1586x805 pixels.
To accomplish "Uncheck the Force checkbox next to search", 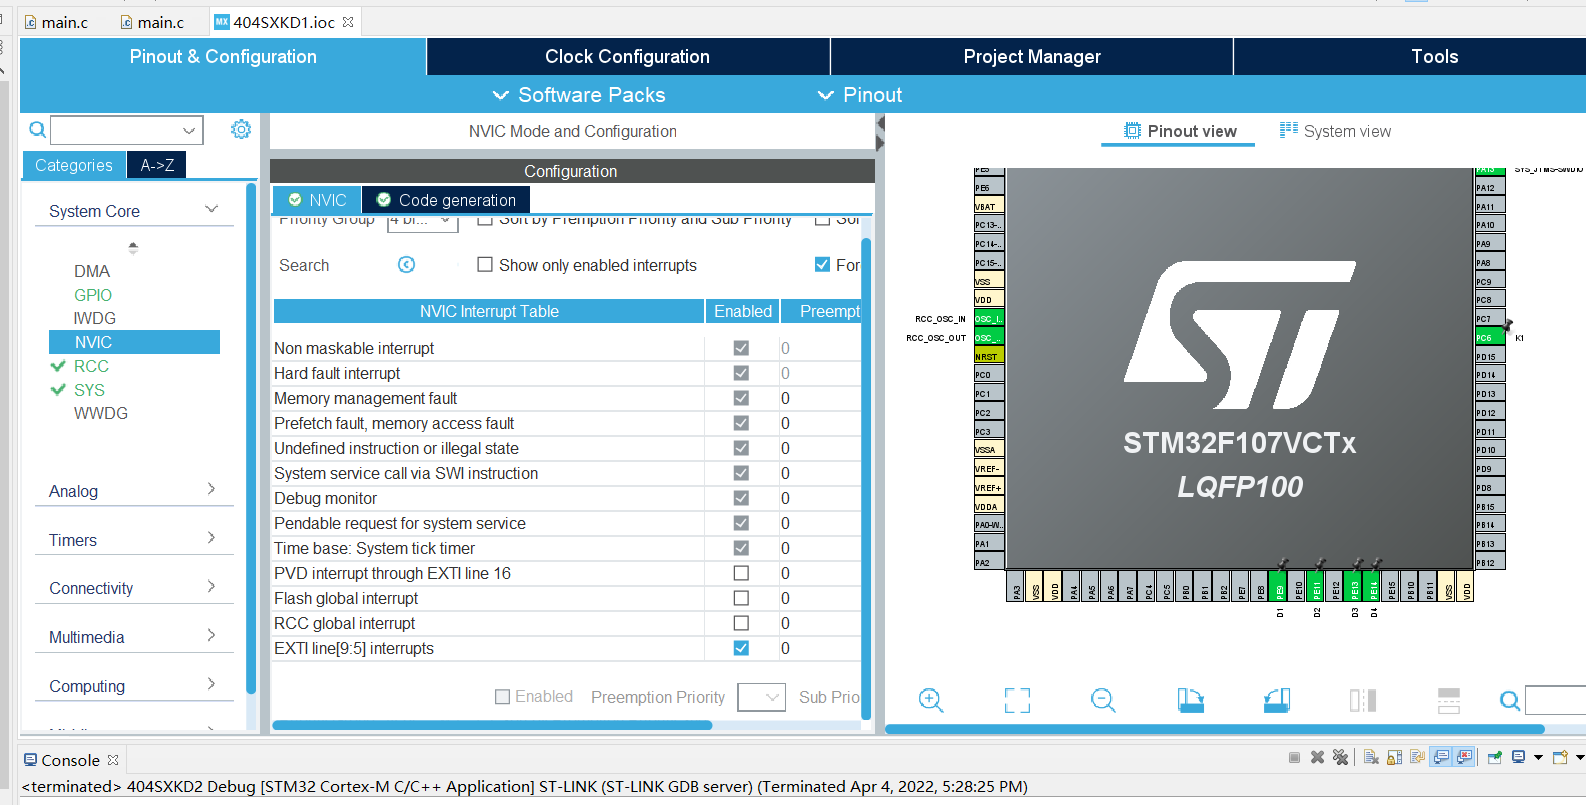I will pyautogui.click(x=822, y=265).
